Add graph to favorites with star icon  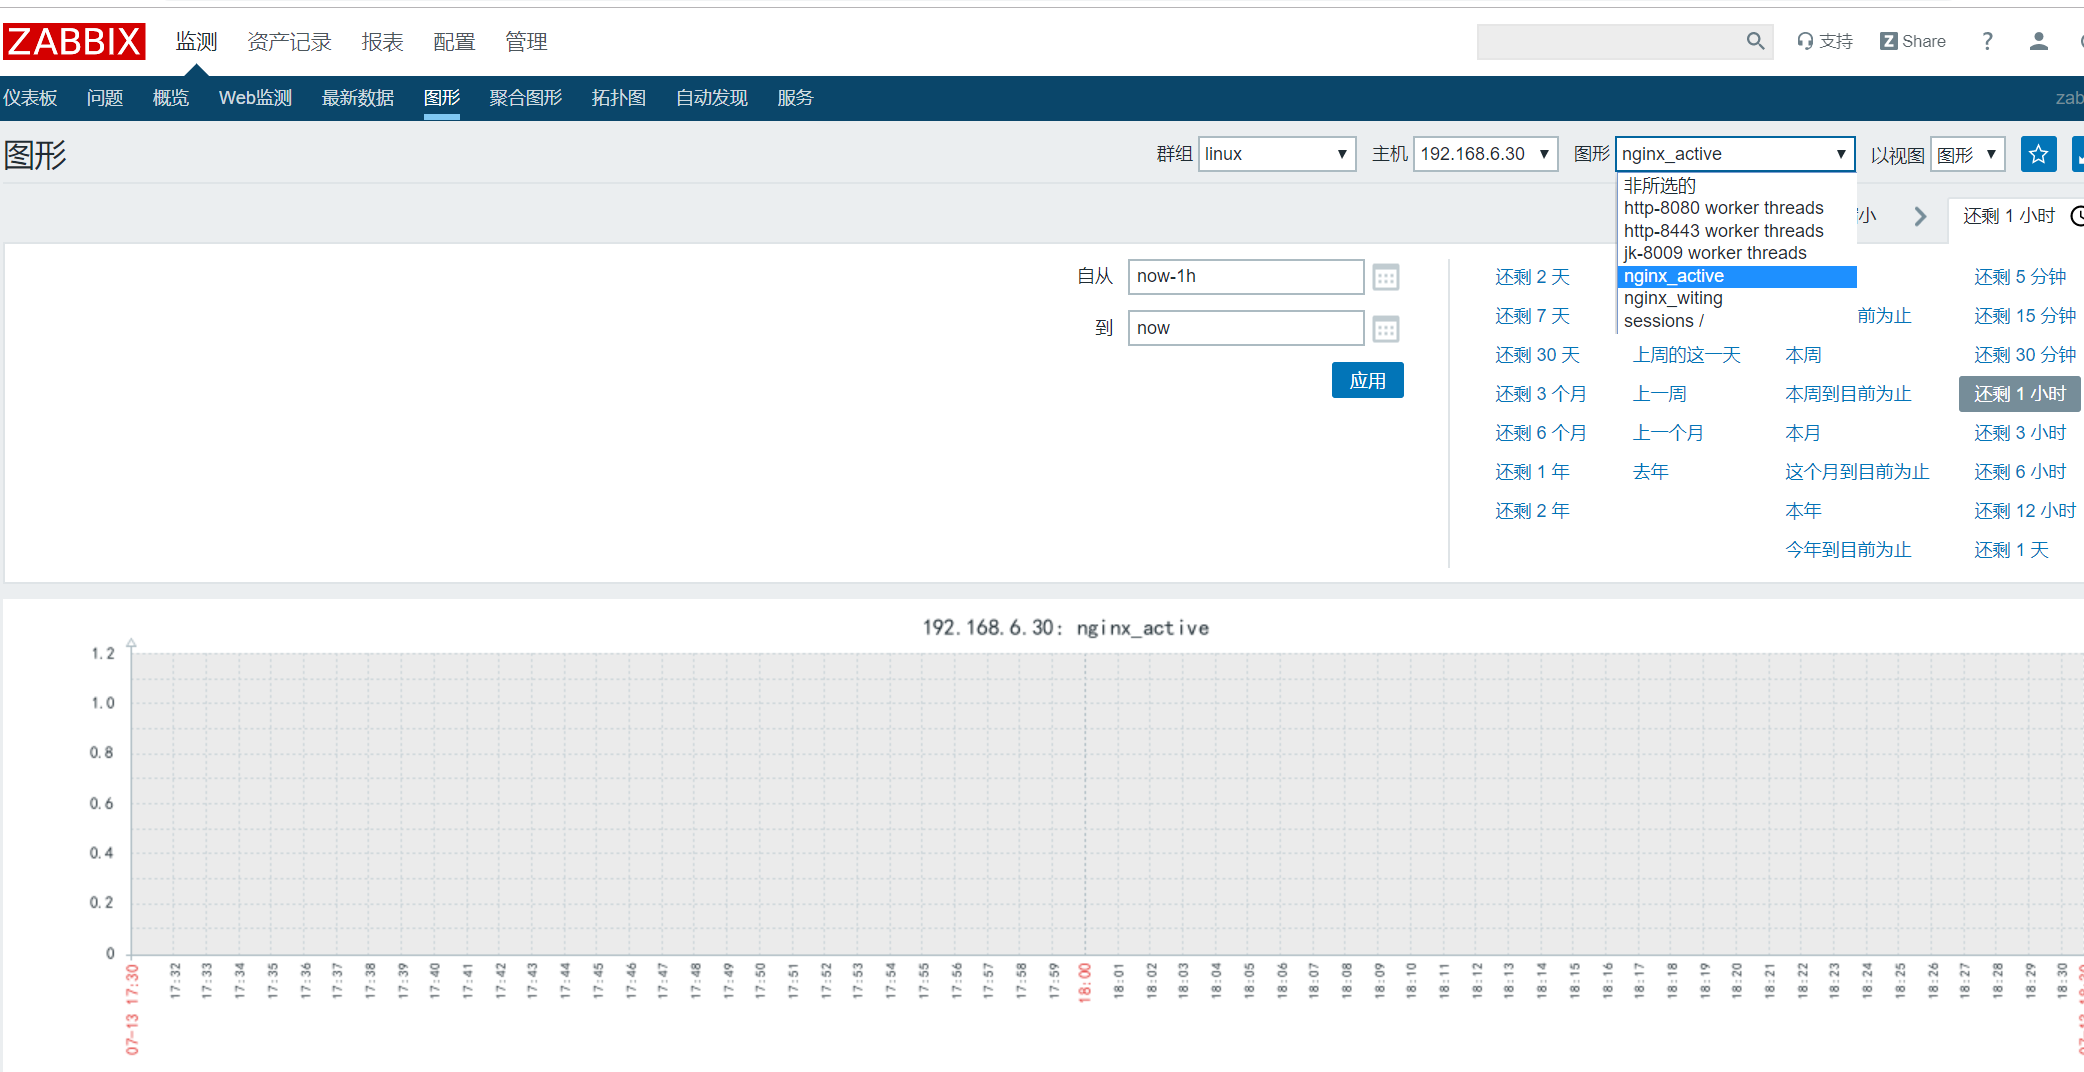[2038, 154]
